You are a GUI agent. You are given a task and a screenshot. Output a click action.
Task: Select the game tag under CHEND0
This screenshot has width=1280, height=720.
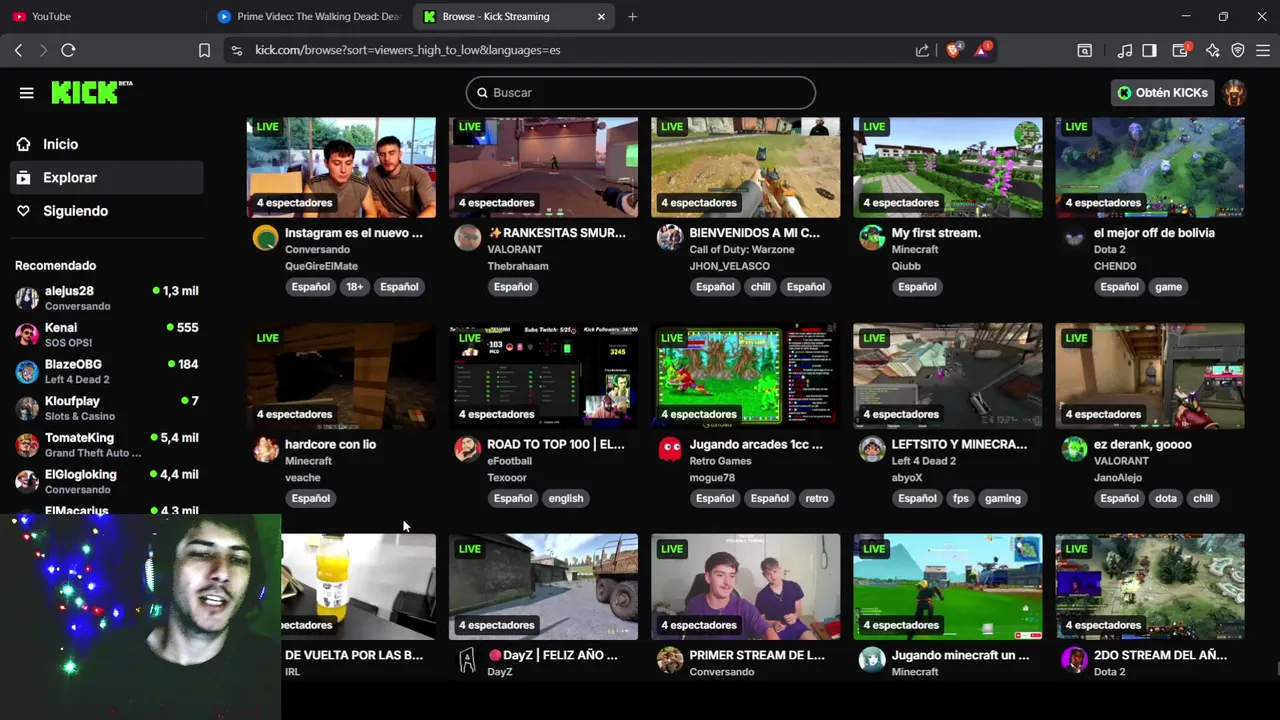tap(1168, 287)
